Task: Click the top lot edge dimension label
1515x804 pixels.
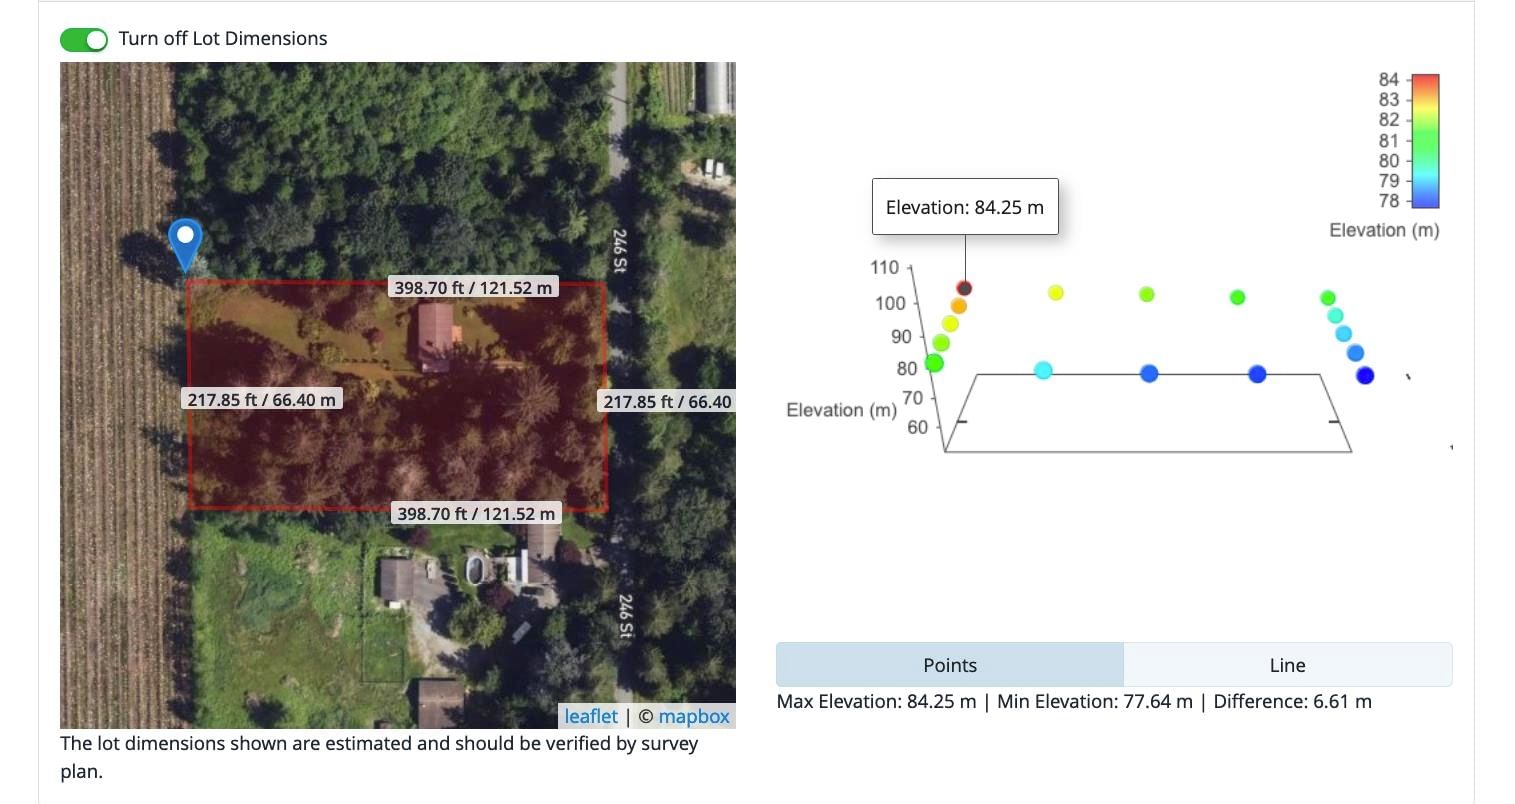Action: 473,287
